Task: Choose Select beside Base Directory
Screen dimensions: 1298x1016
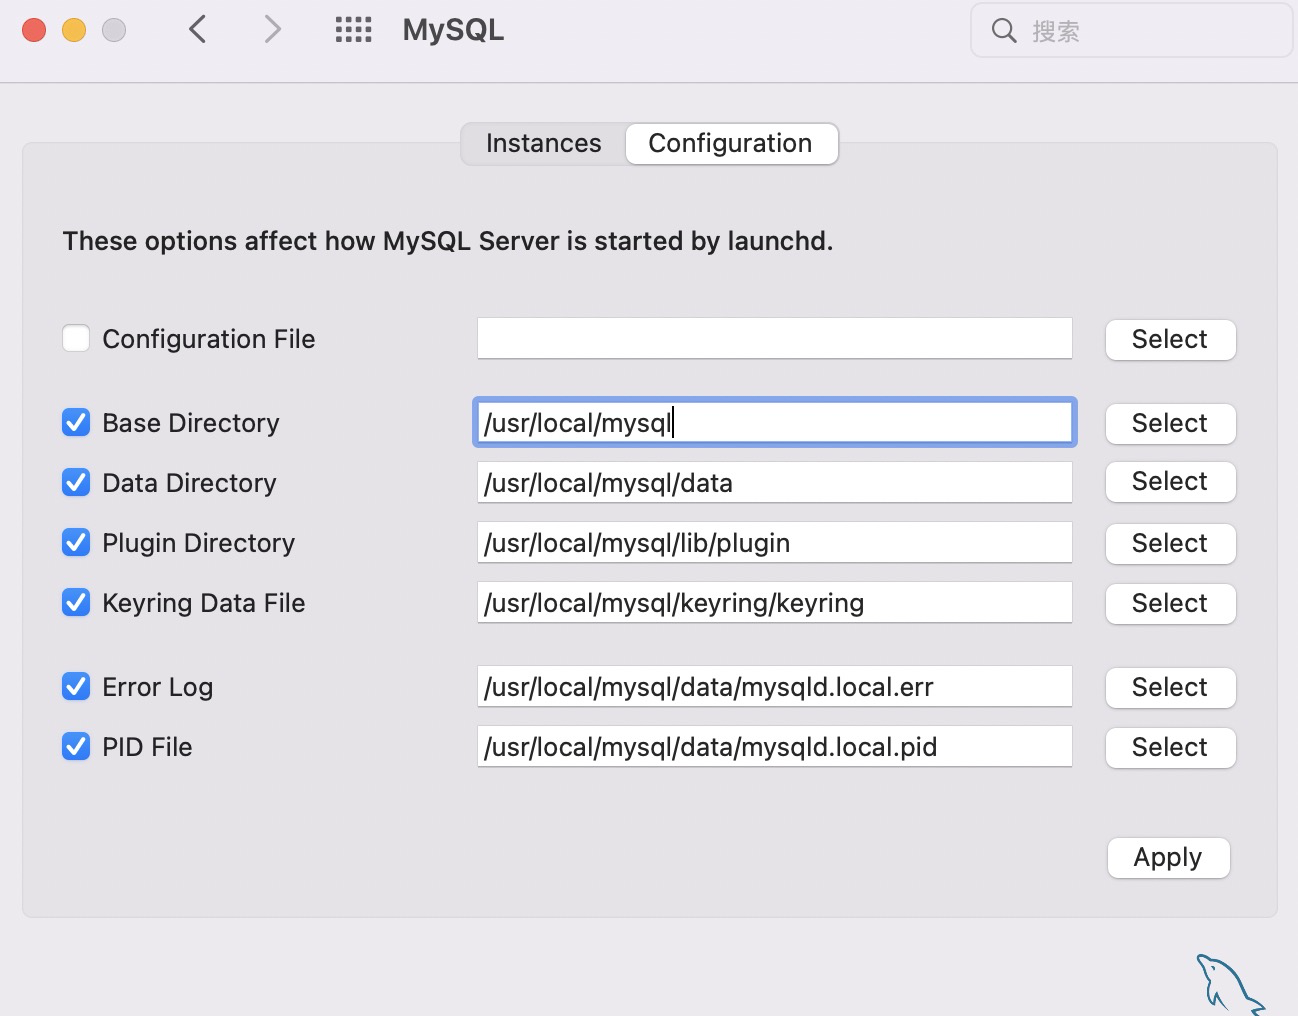Action: [x=1170, y=423]
